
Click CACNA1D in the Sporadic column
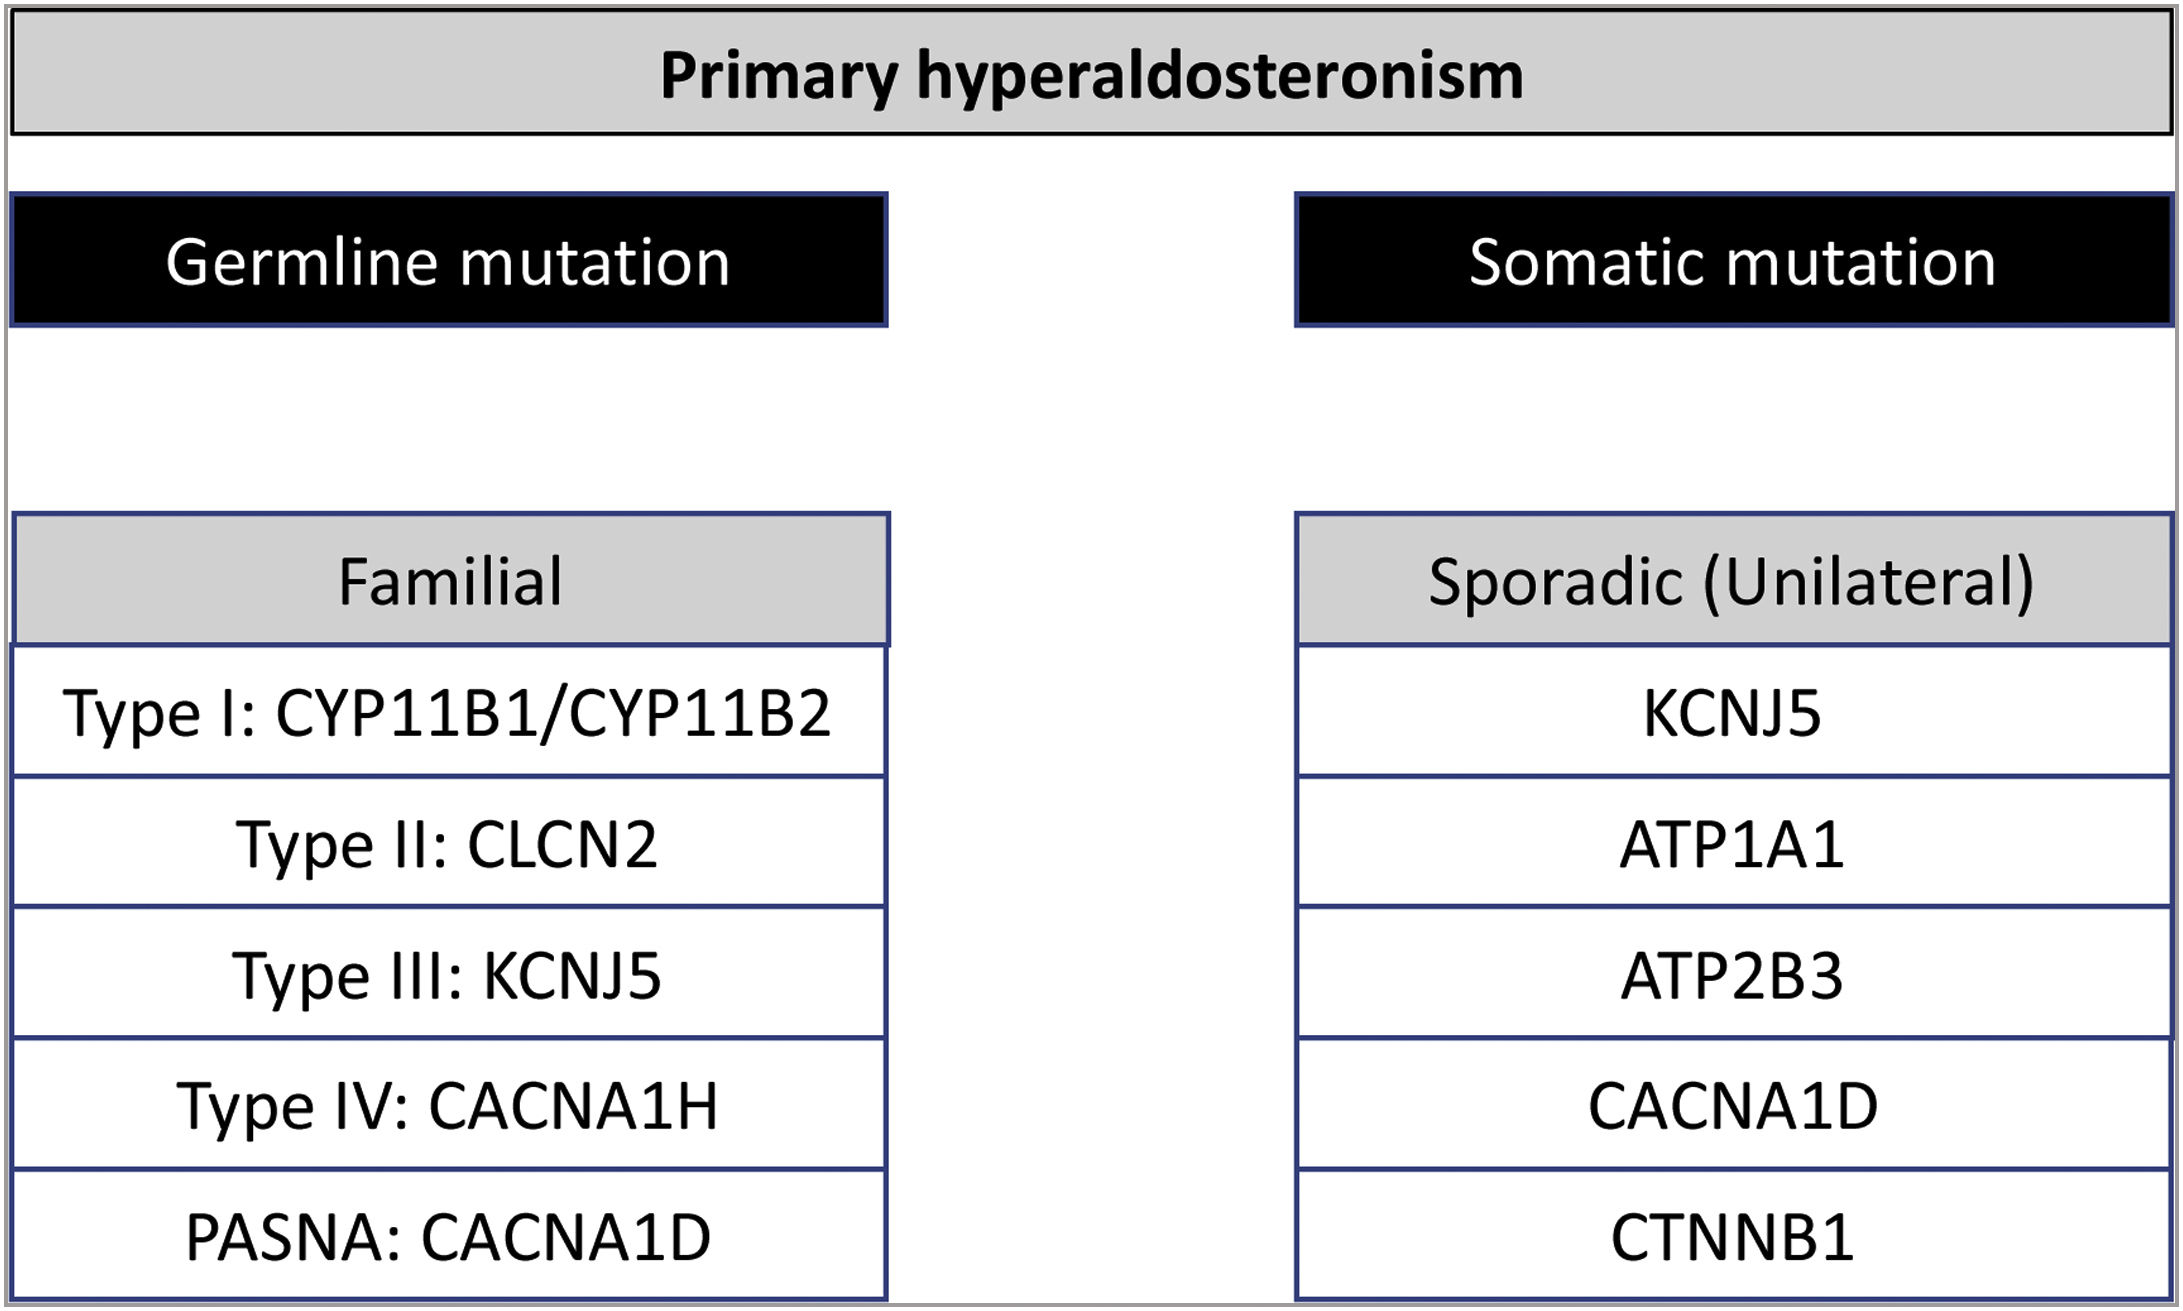(x=1732, y=1106)
